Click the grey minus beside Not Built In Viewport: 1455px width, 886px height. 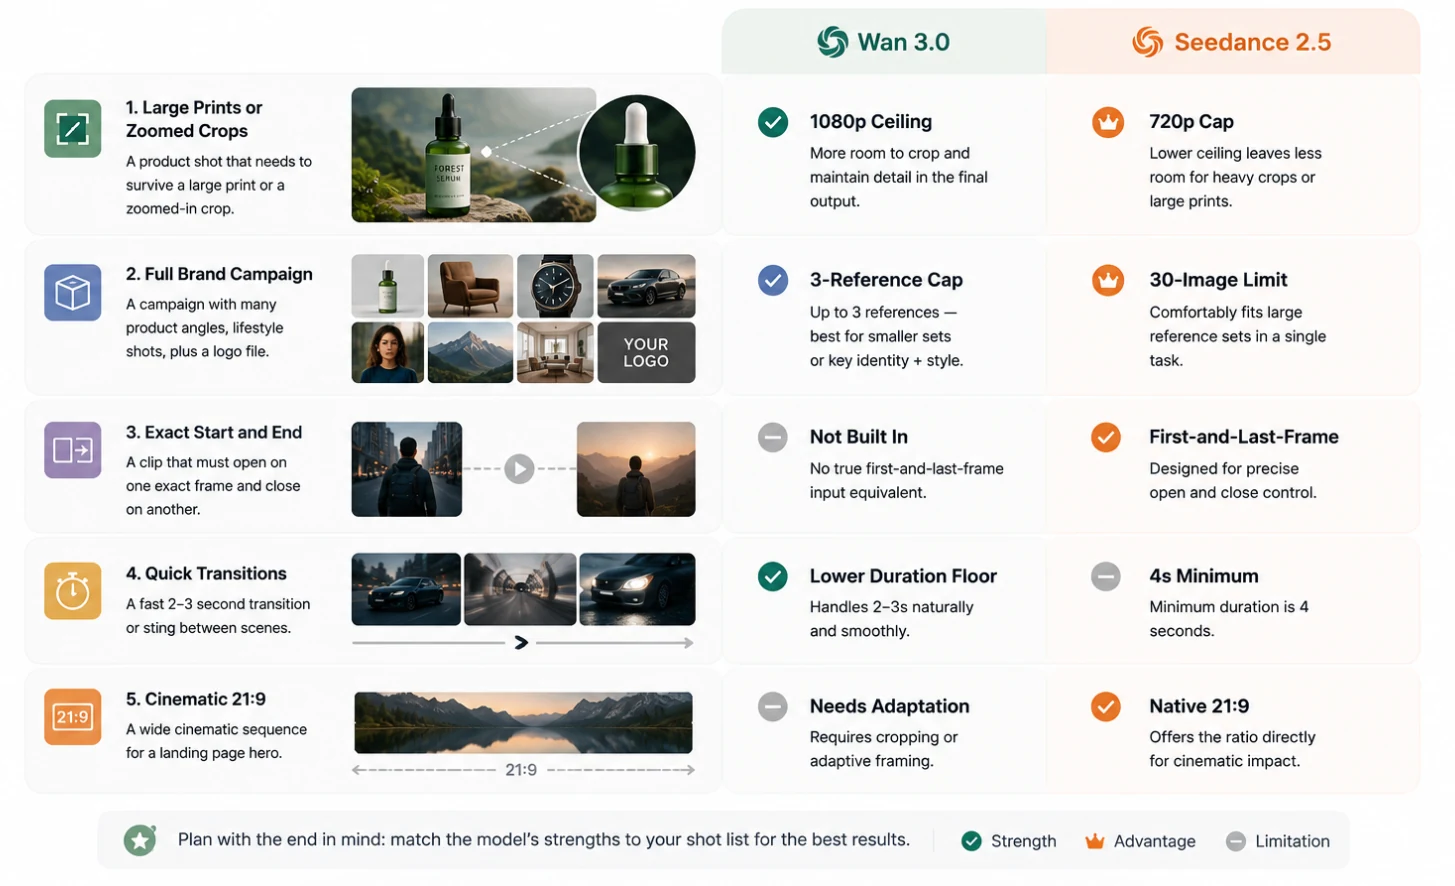(772, 437)
